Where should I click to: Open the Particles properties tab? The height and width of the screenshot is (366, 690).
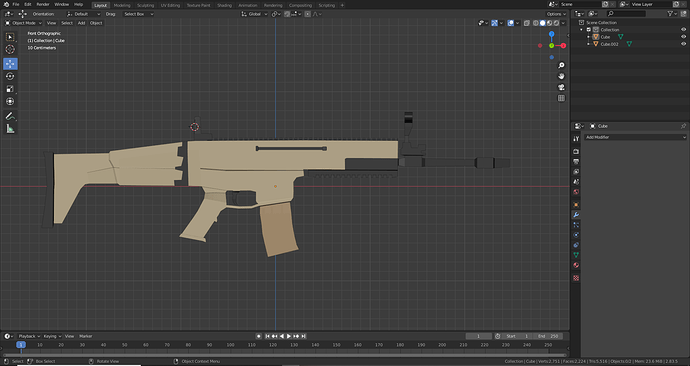tap(576, 225)
